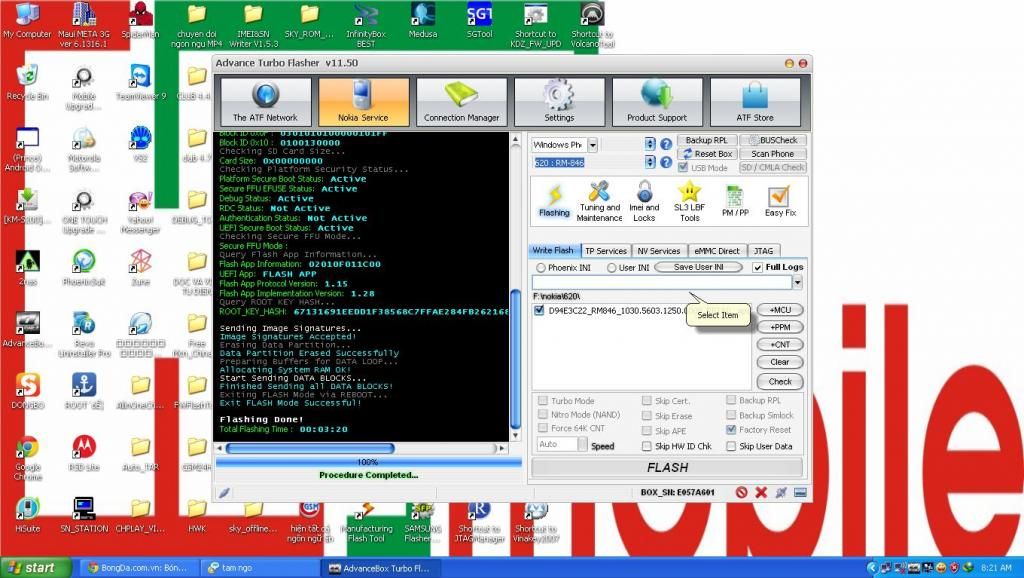Viewport: 1024px width, 578px height.
Task: Open Imei and Locks section
Action: [644, 202]
